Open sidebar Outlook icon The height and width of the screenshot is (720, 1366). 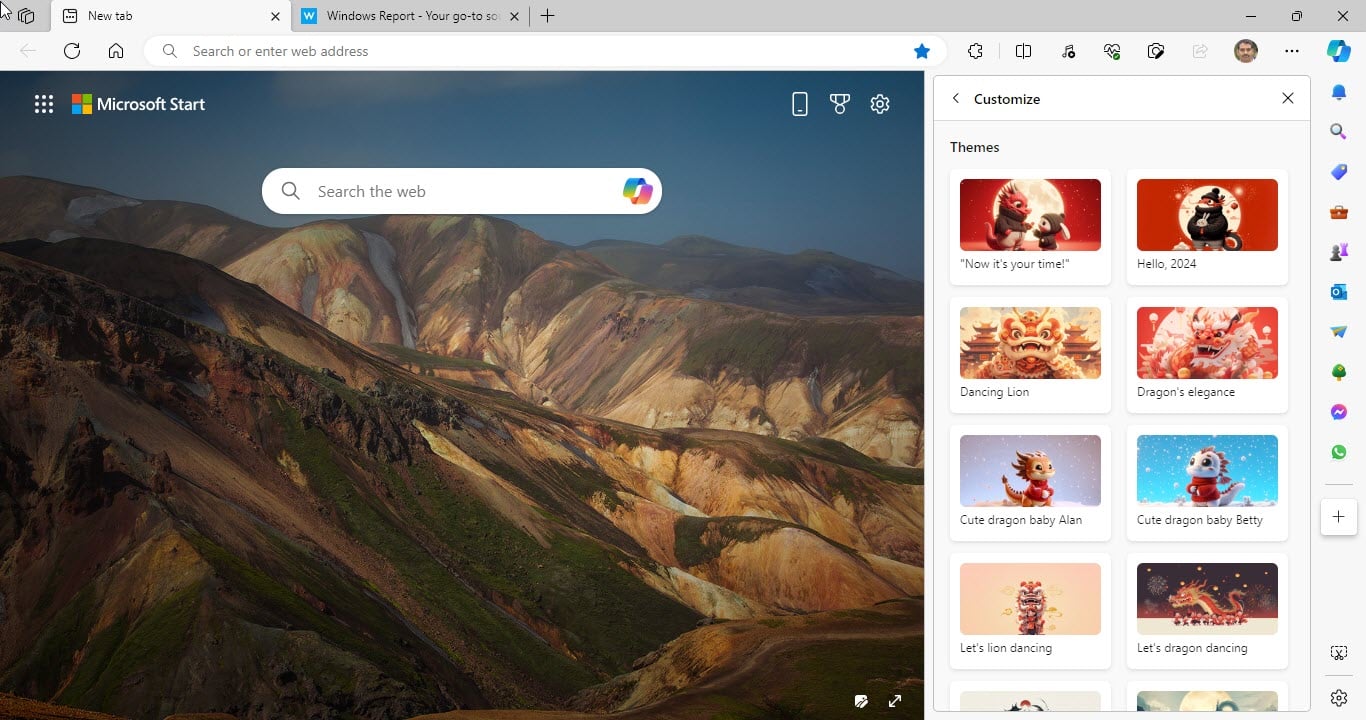point(1339,292)
